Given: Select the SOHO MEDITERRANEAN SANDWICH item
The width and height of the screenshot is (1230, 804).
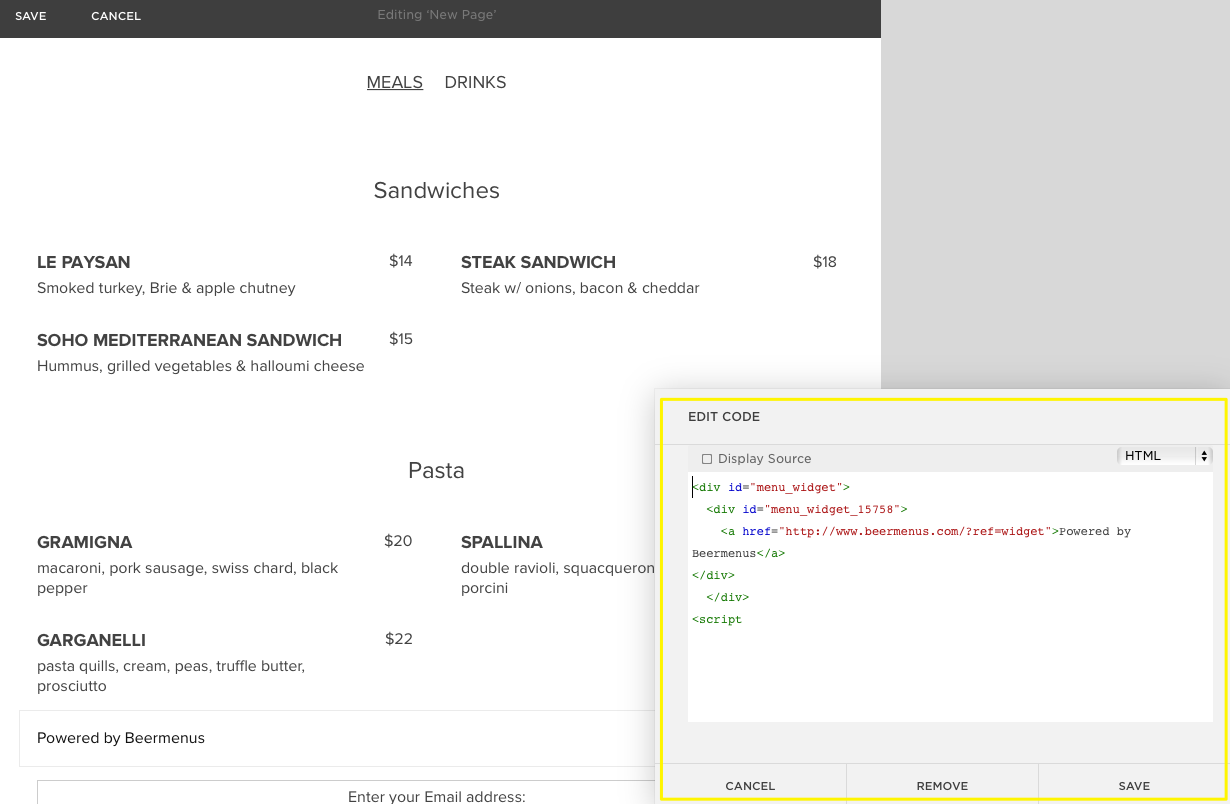Looking at the screenshot, I should click(189, 340).
